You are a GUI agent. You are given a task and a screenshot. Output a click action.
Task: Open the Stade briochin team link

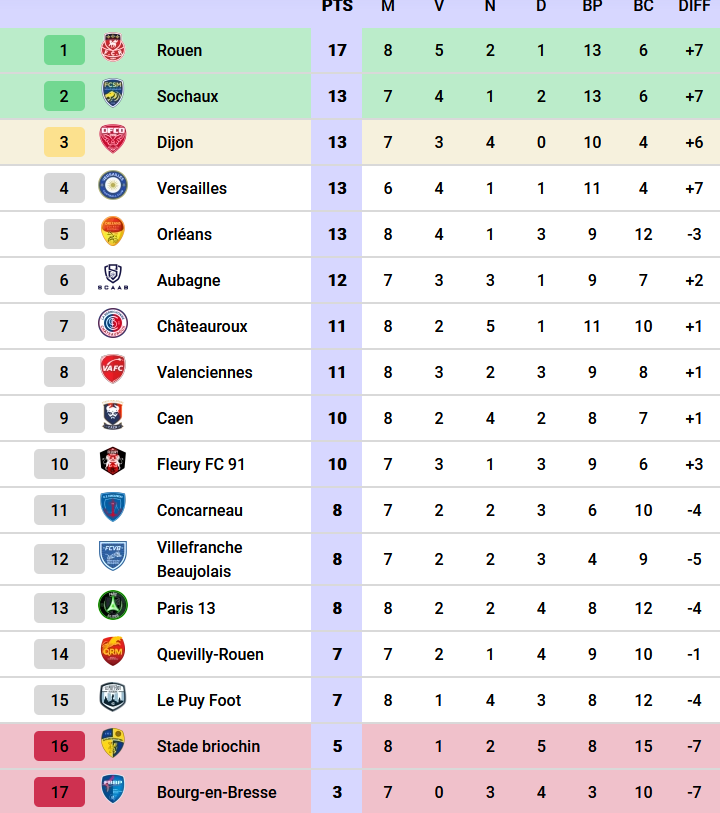click(208, 746)
